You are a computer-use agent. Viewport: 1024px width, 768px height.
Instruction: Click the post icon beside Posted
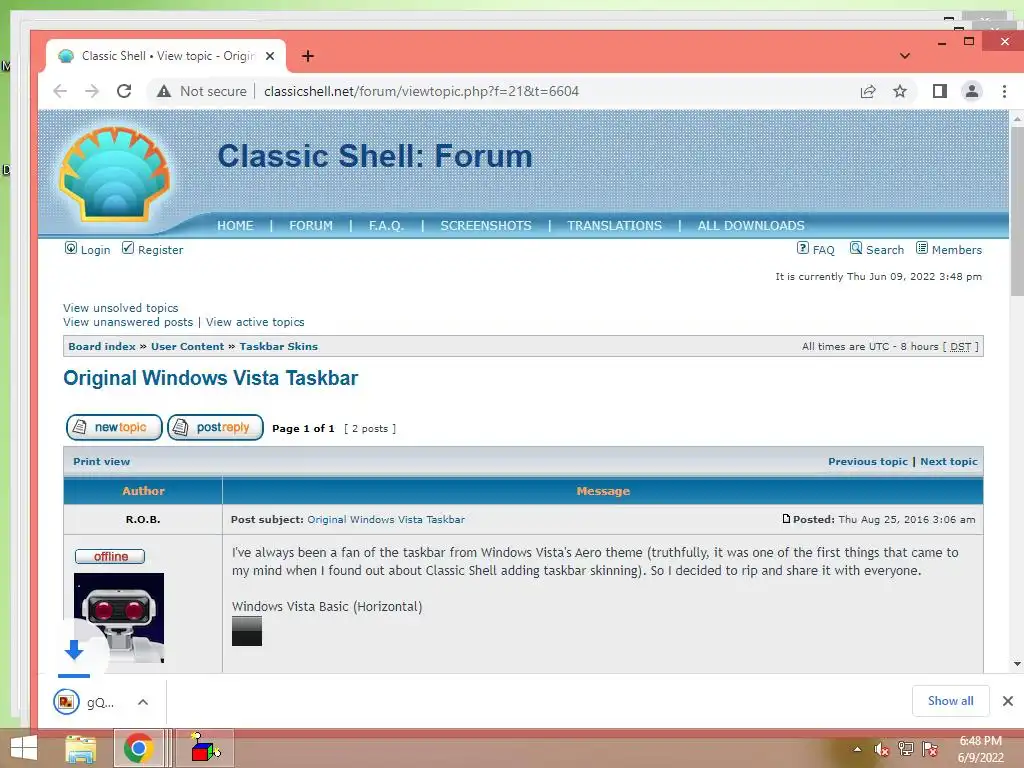pos(786,519)
